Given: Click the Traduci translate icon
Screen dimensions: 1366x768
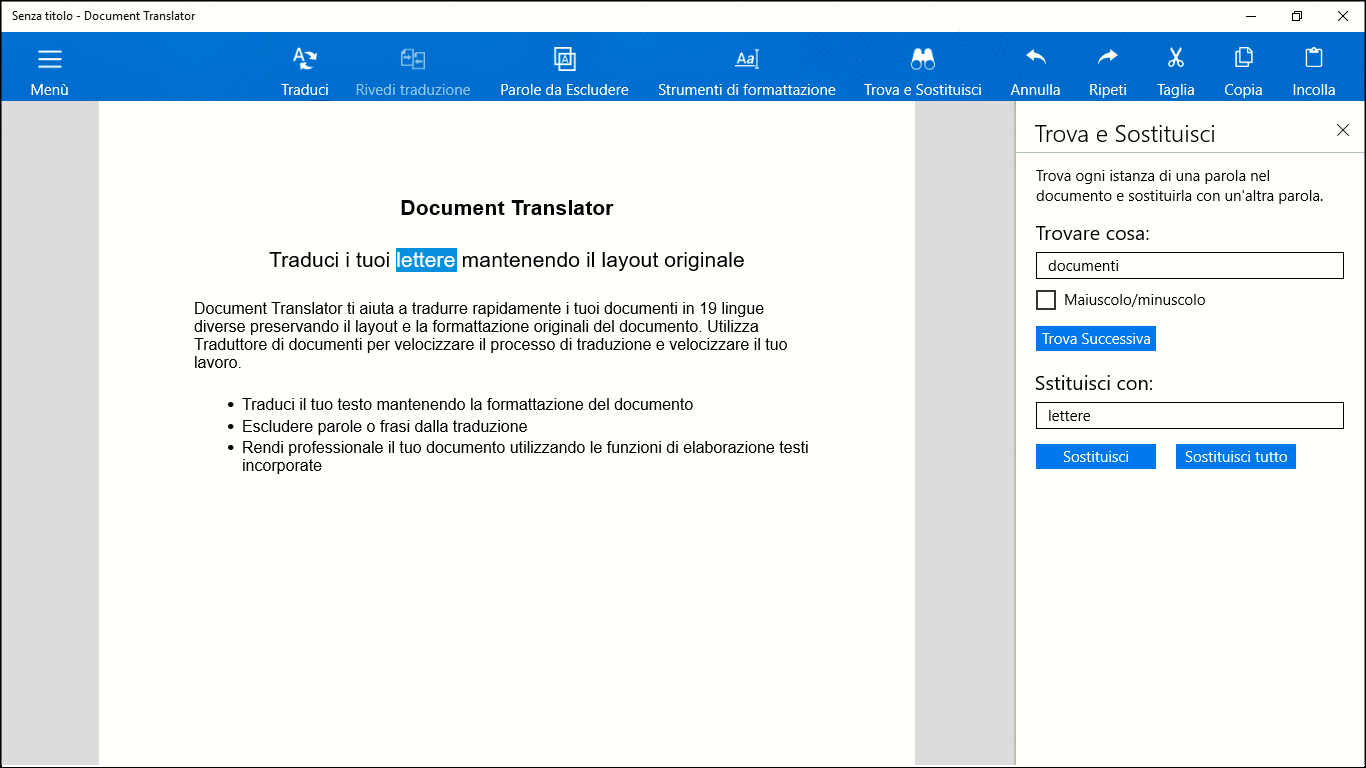Looking at the screenshot, I should point(305,60).
